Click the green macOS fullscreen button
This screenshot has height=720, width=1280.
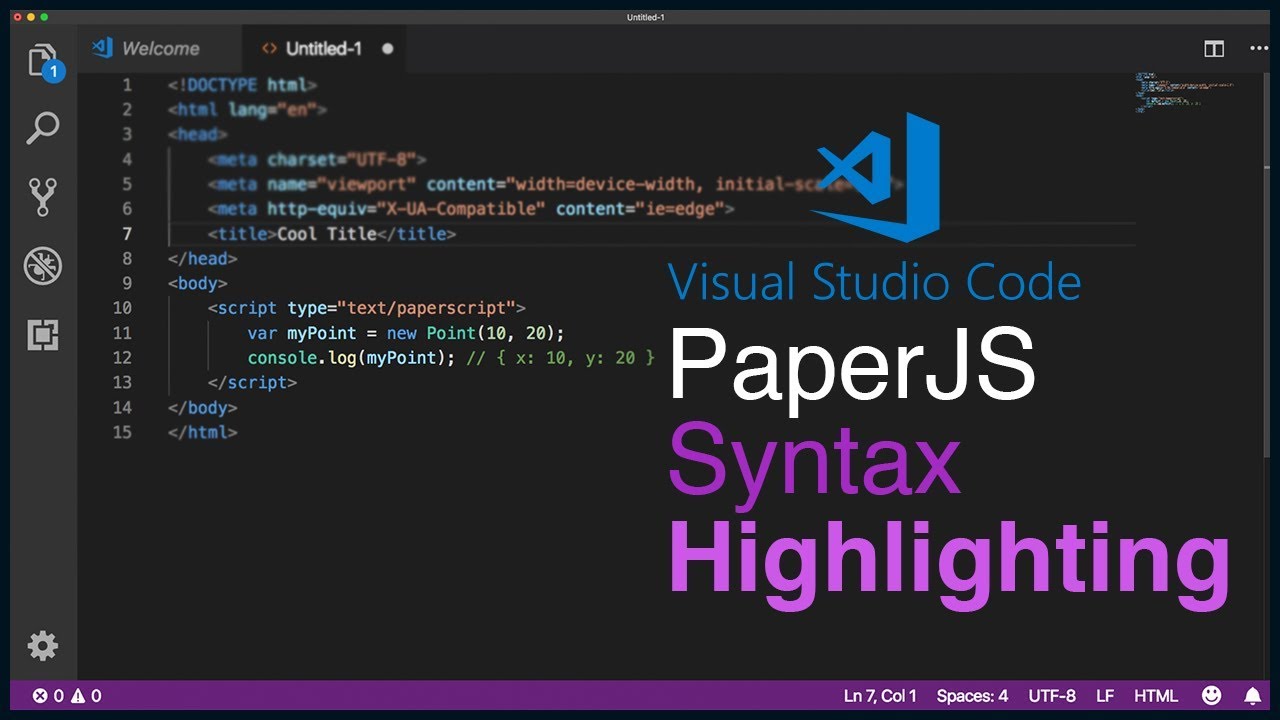tap(44, 17)
